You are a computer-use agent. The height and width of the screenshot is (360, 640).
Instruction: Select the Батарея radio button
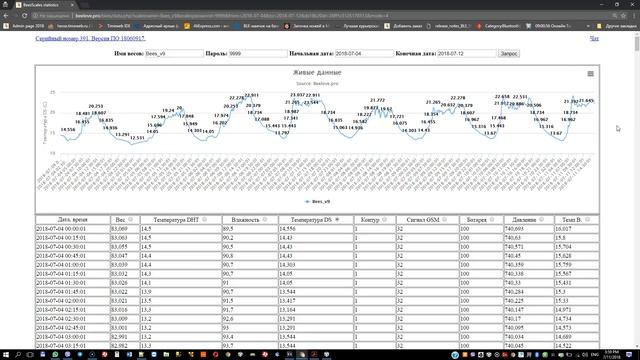point(492,220)
